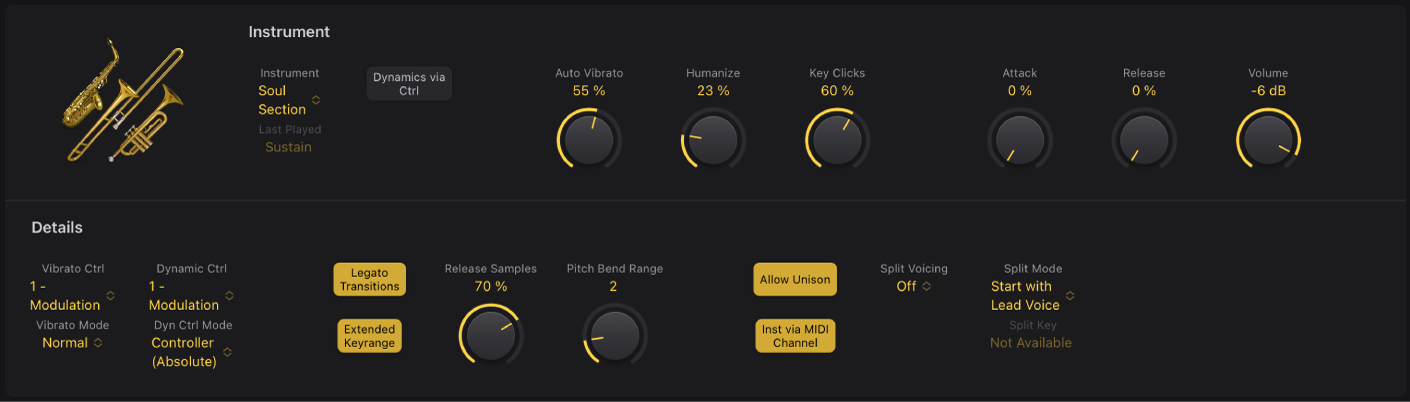This screenshot has height=402, width=1410.
Task: Click the Auto Vibrato knob
Action: coord(589,138)
